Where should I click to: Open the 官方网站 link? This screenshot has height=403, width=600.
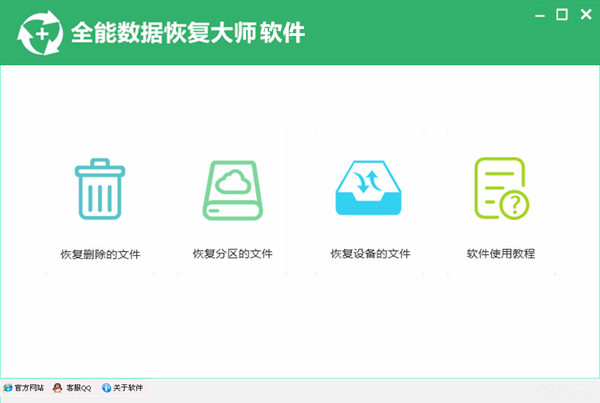29,388
